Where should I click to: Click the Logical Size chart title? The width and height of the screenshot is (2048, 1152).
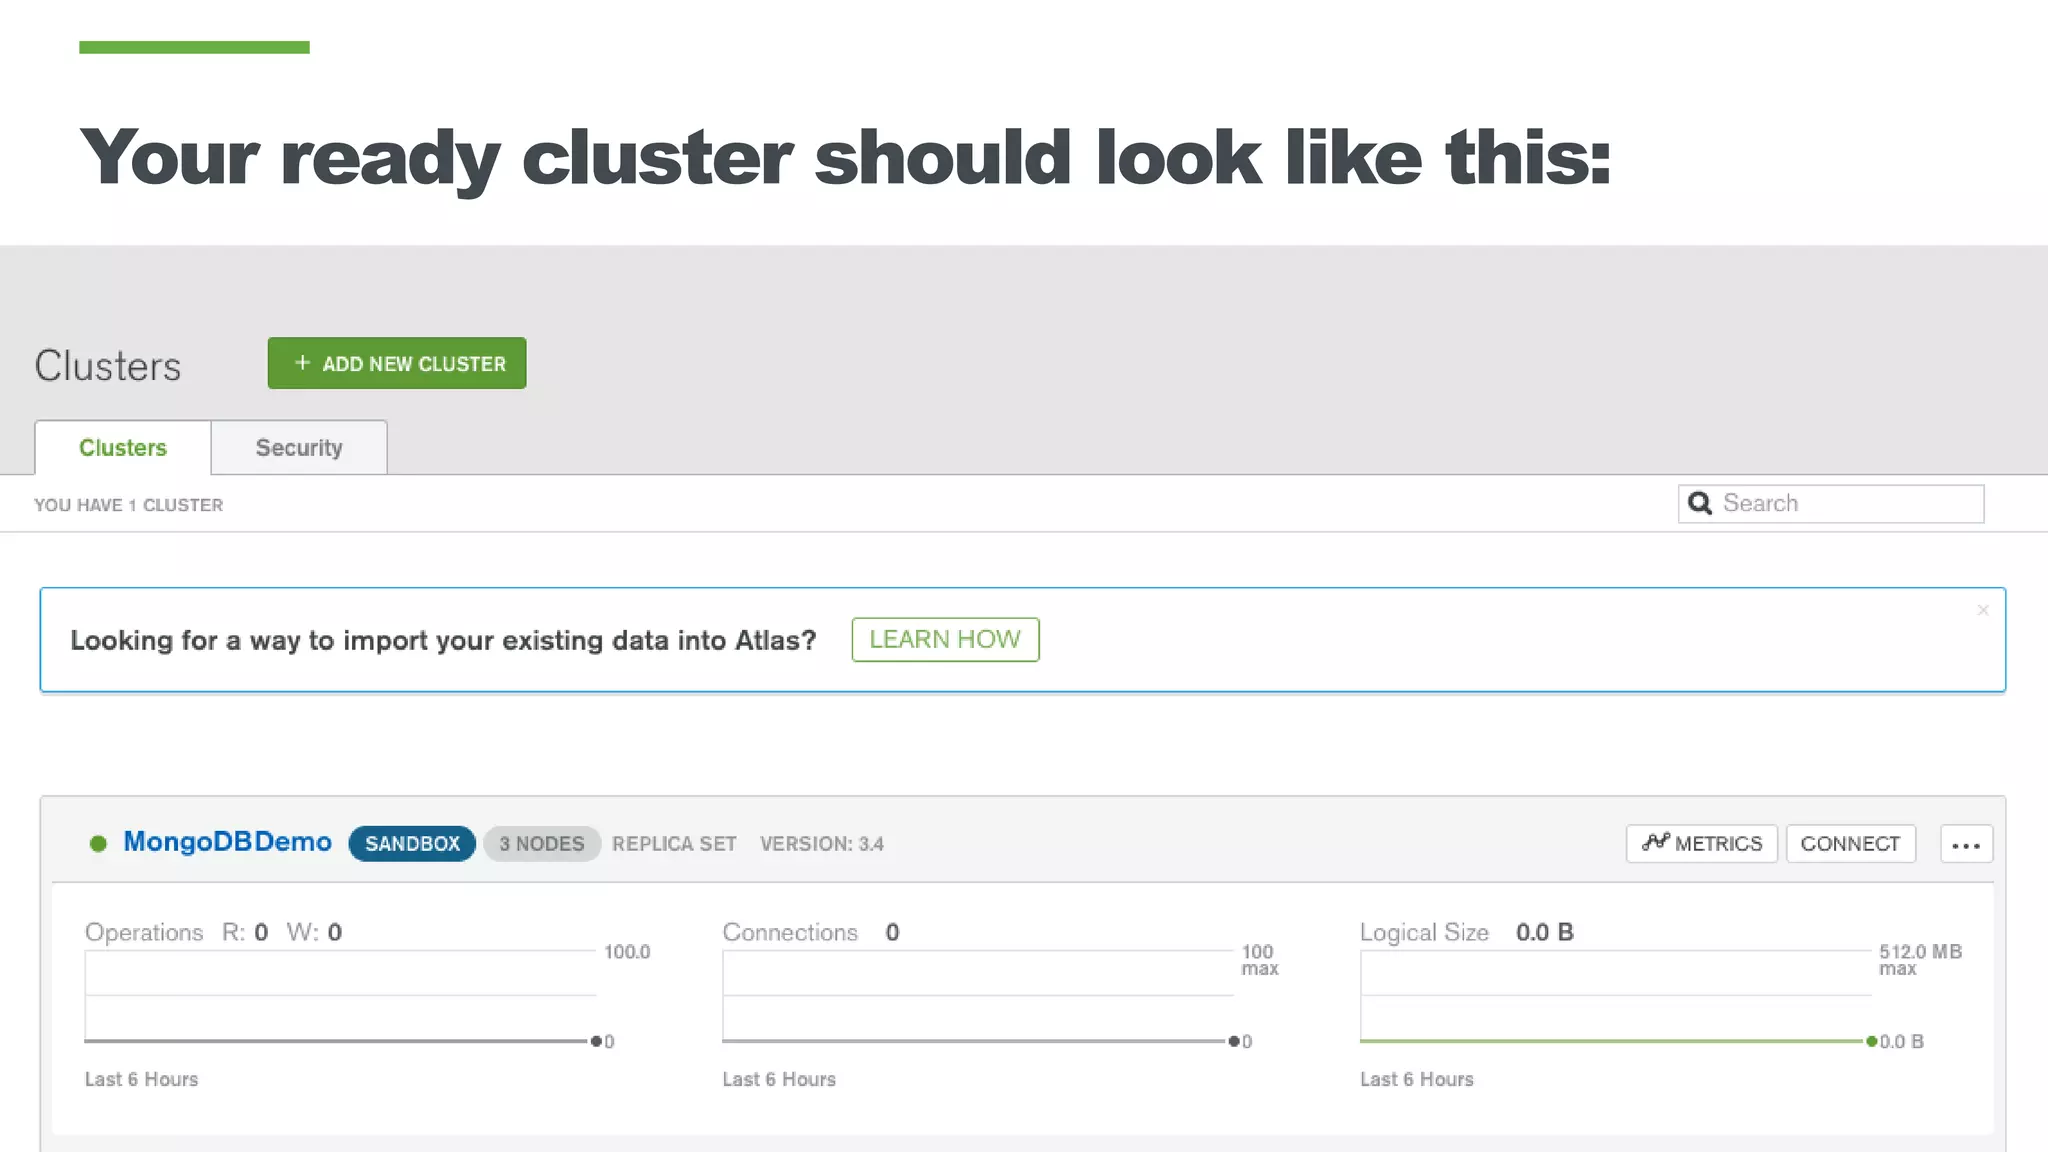(1424, 932)
